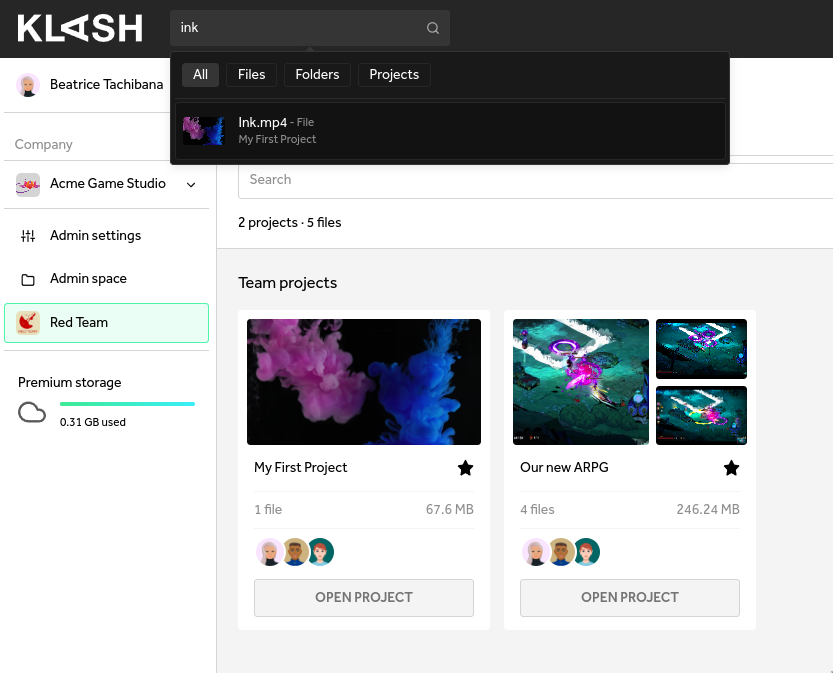Click the 4 files count

(x=537, y=509)
